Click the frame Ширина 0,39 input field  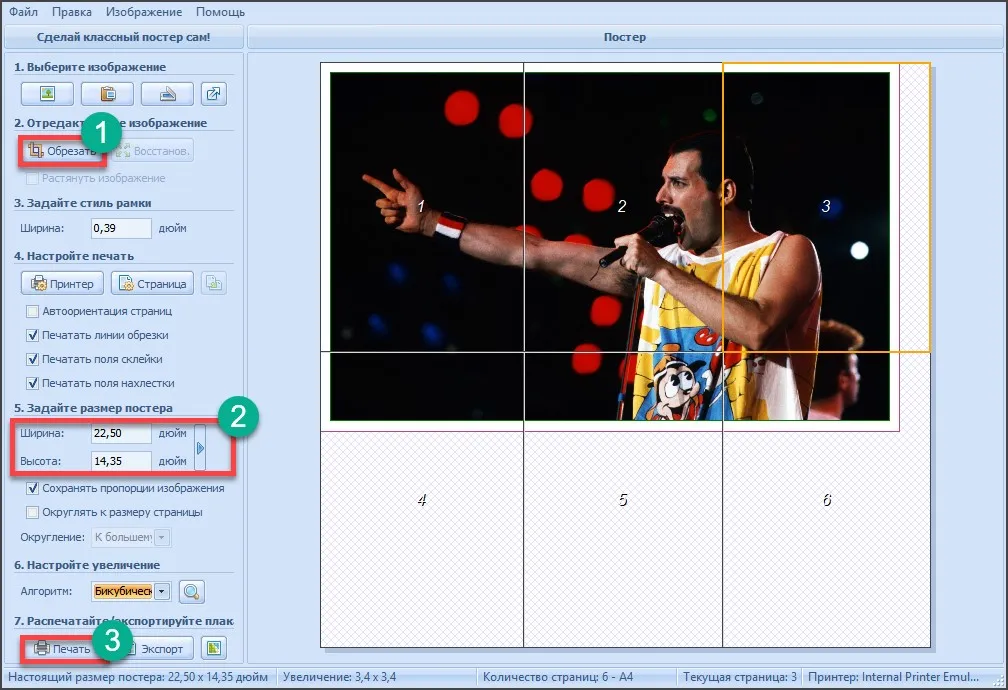[121, 228]
